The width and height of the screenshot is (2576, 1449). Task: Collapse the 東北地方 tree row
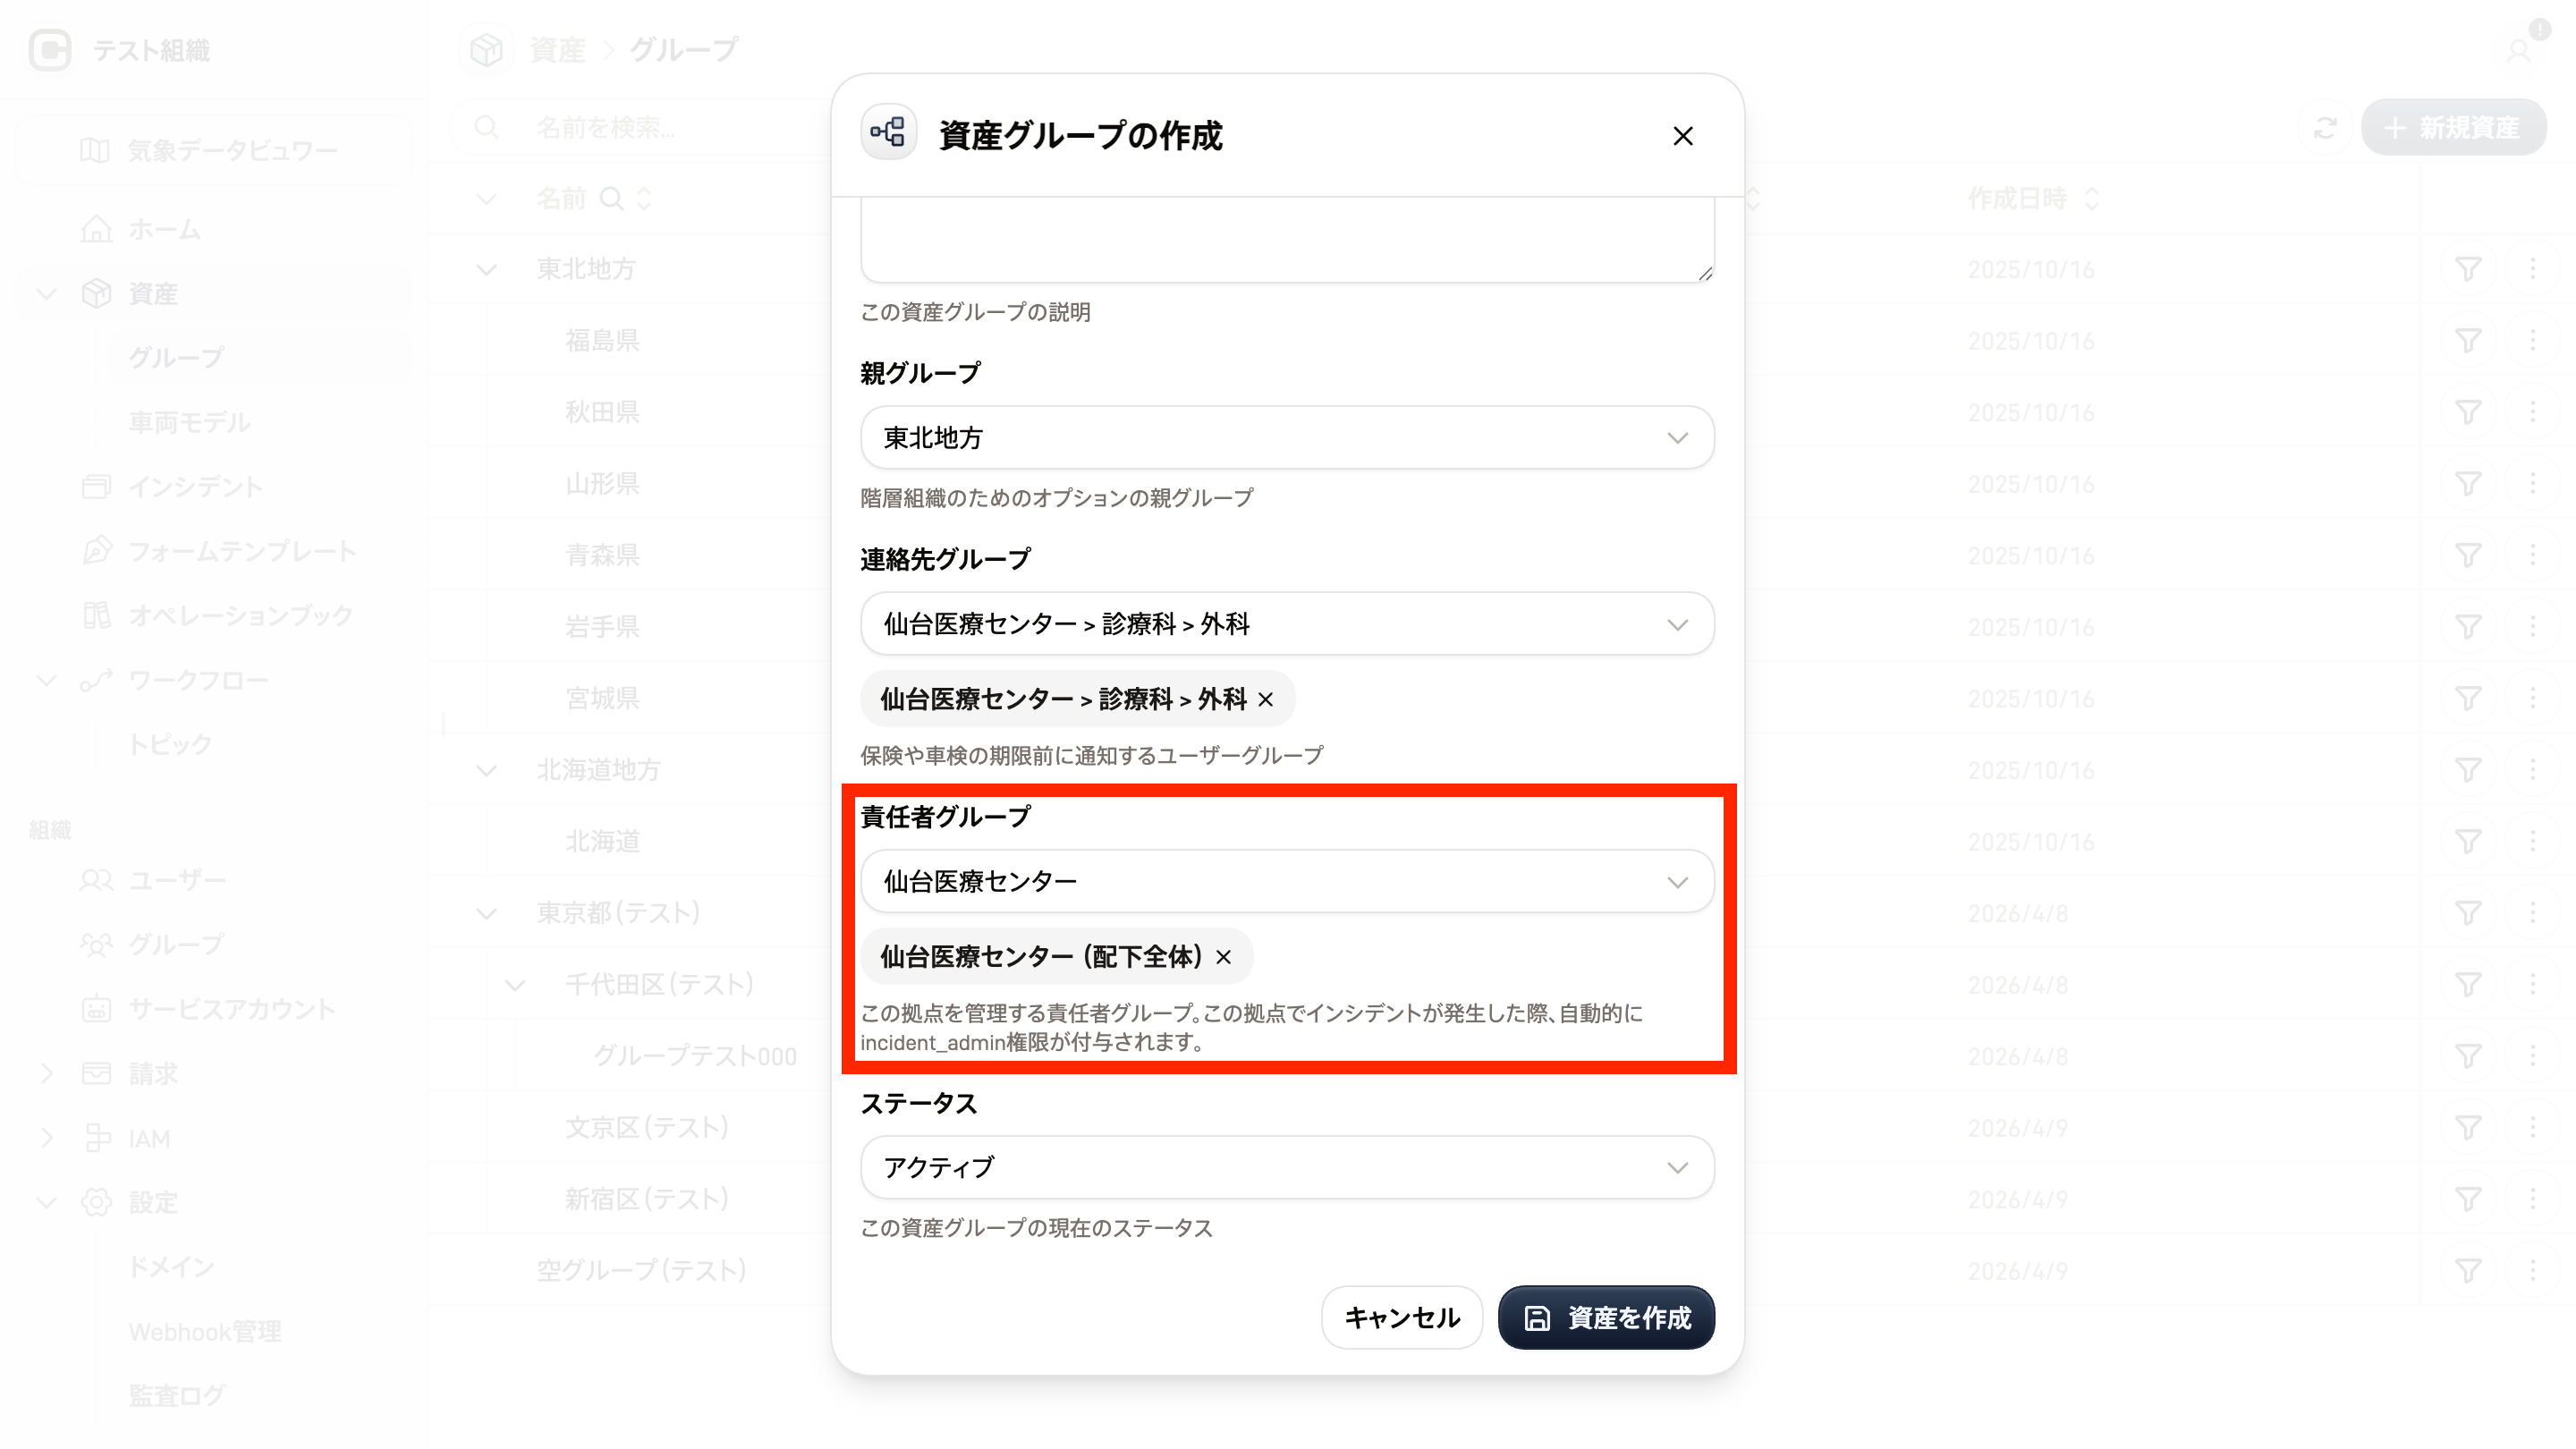tap(487, 270)
